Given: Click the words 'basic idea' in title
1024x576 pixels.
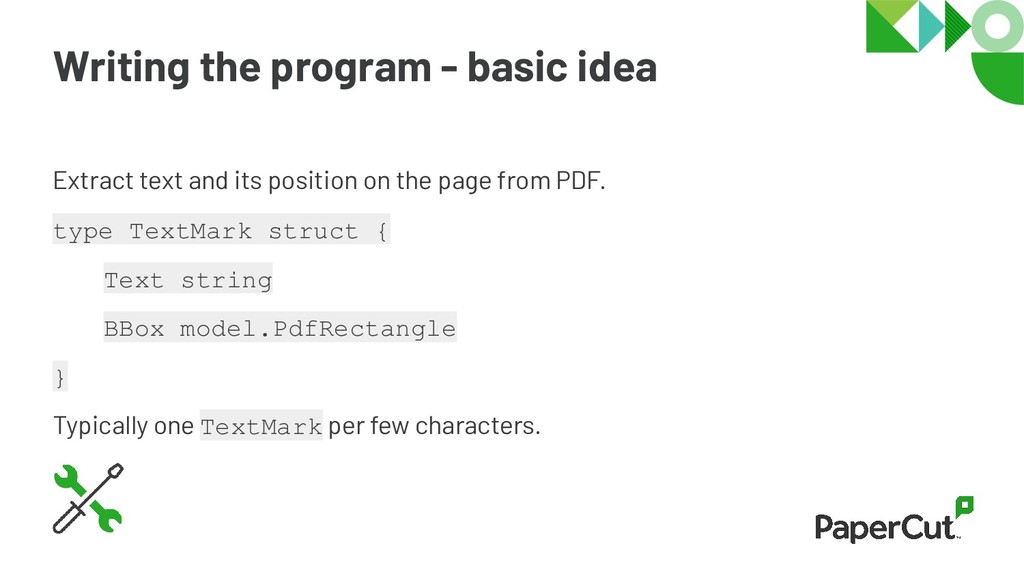Looking at the screenshot, I should click(x=562, y=67).
